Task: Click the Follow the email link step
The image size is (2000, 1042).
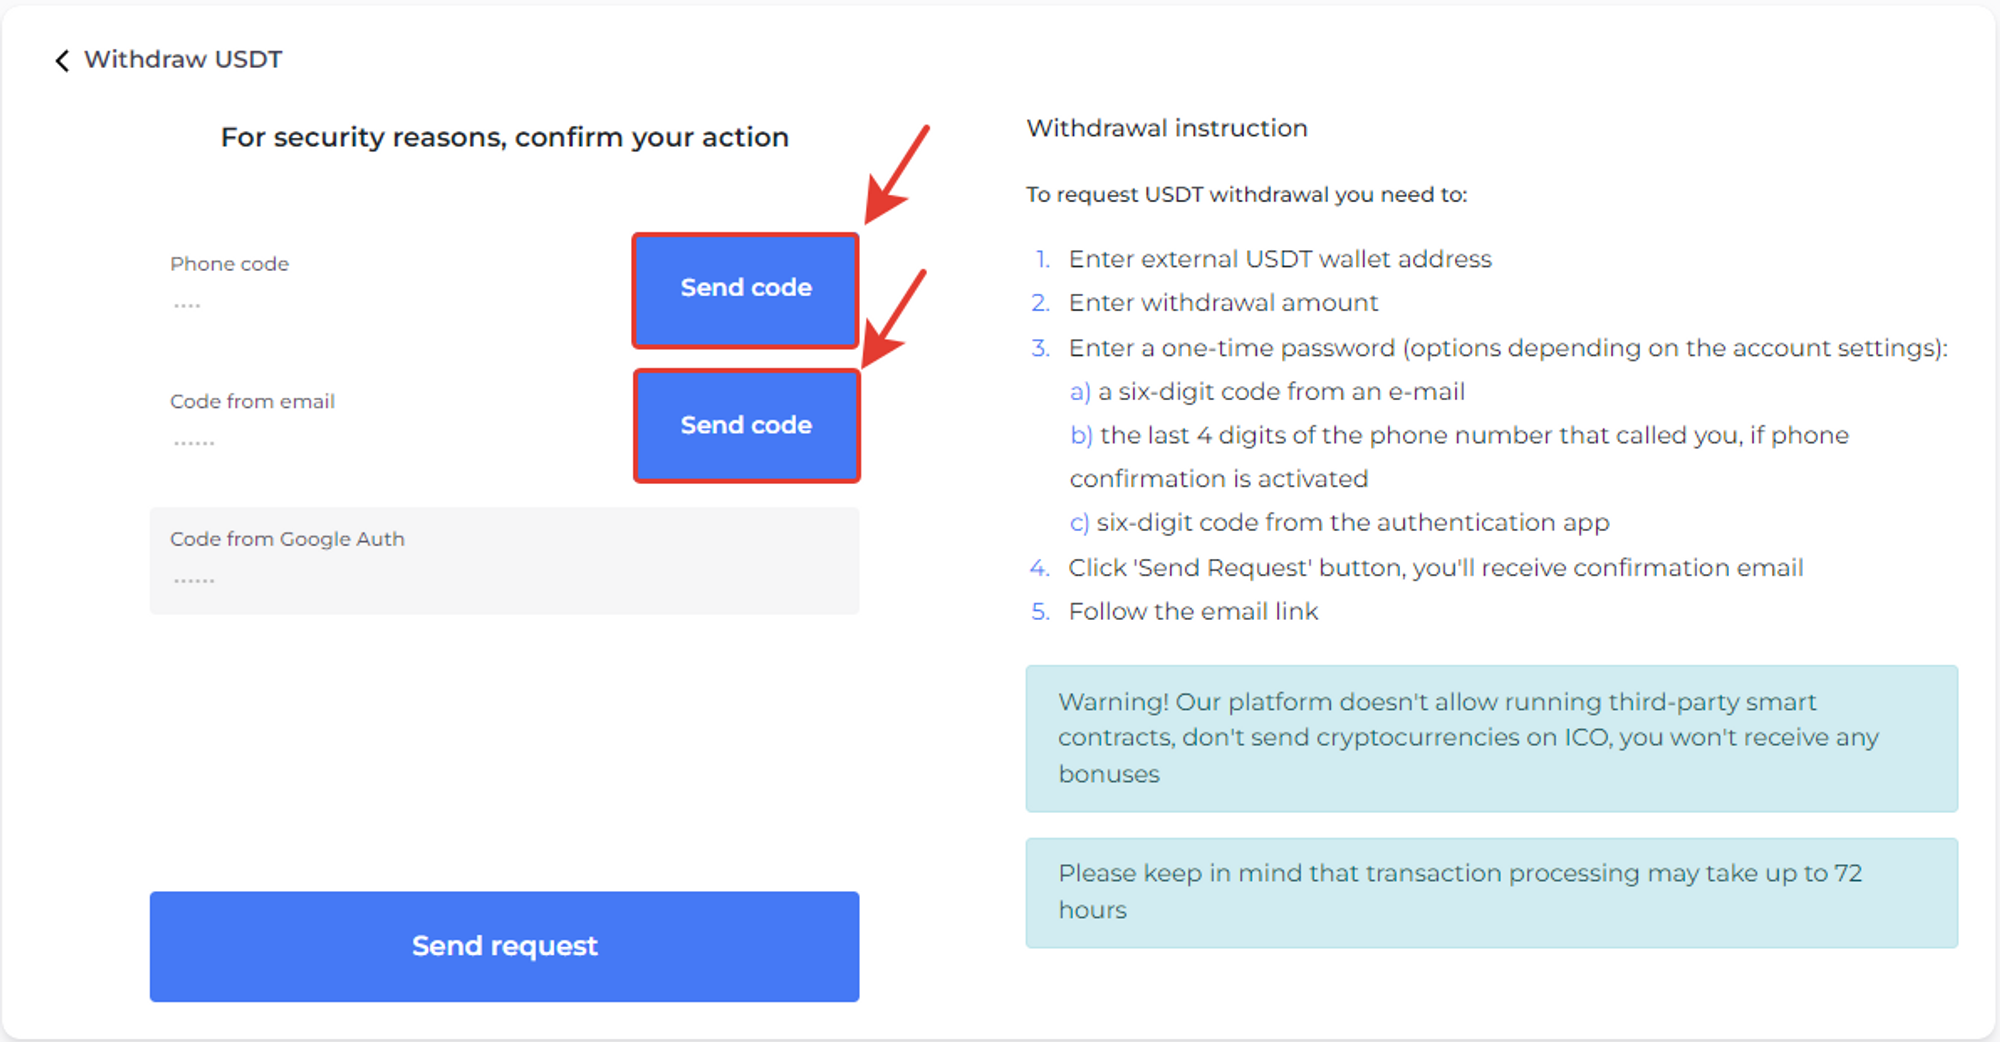Action: (1193, 611)
